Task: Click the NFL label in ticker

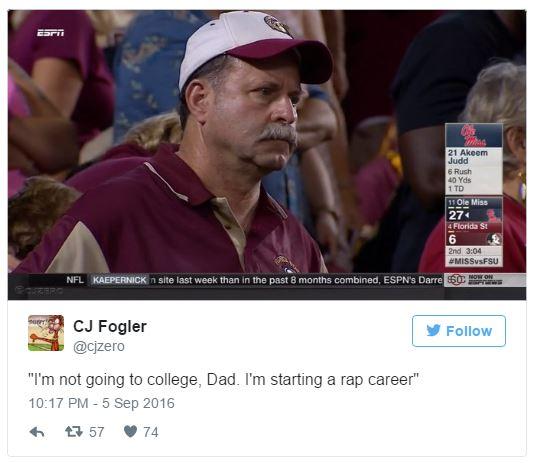Action: [x=75, y=280]
